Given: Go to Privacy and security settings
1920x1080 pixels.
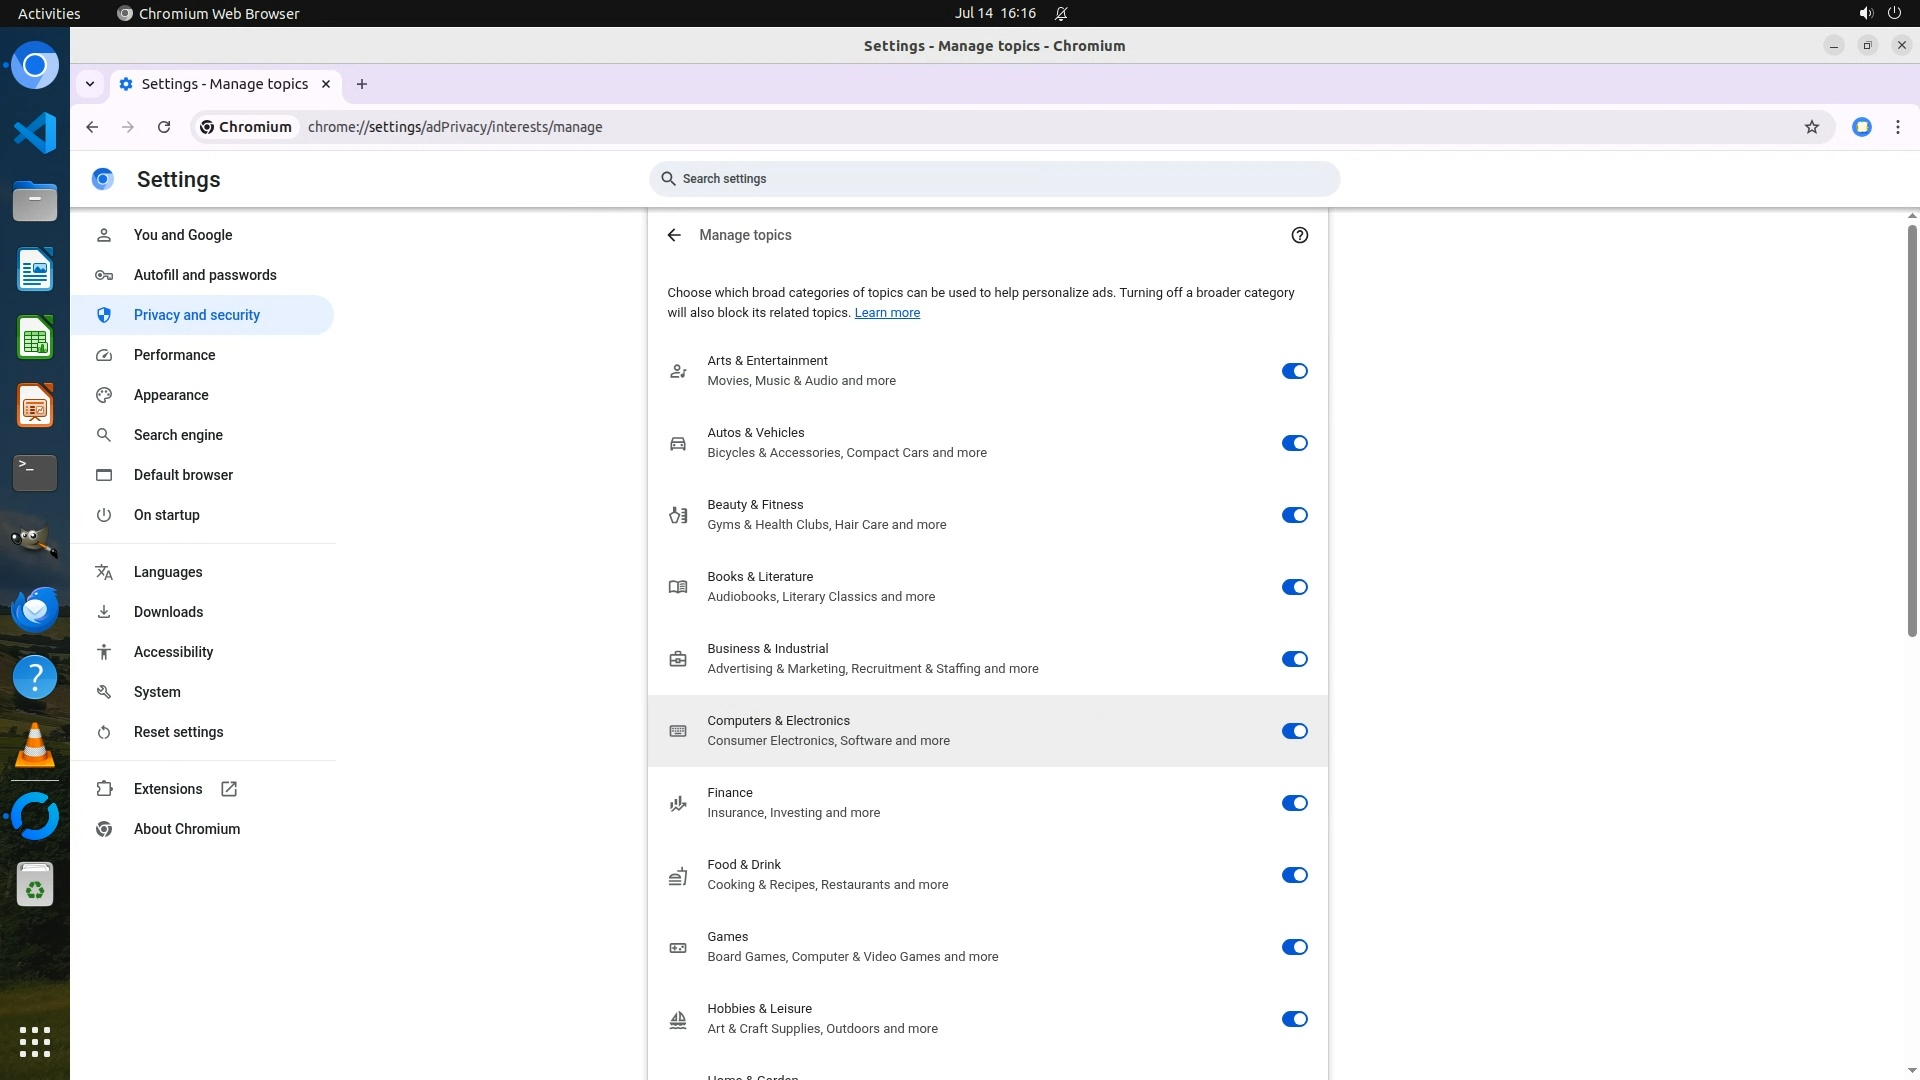Looking at the screenshot, I should point(197,315).
